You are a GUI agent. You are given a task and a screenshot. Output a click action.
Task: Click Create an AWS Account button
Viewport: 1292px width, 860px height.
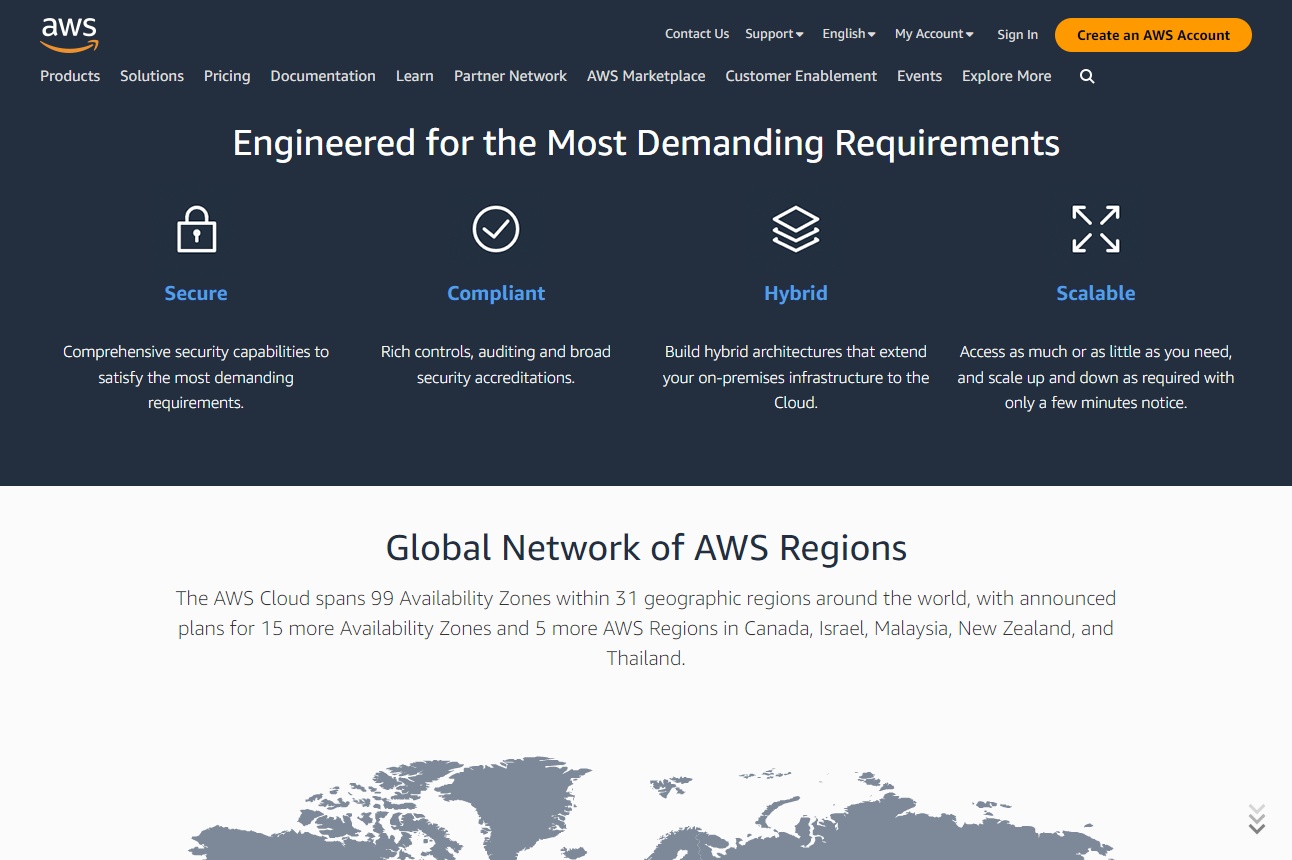pos(1153,35)
